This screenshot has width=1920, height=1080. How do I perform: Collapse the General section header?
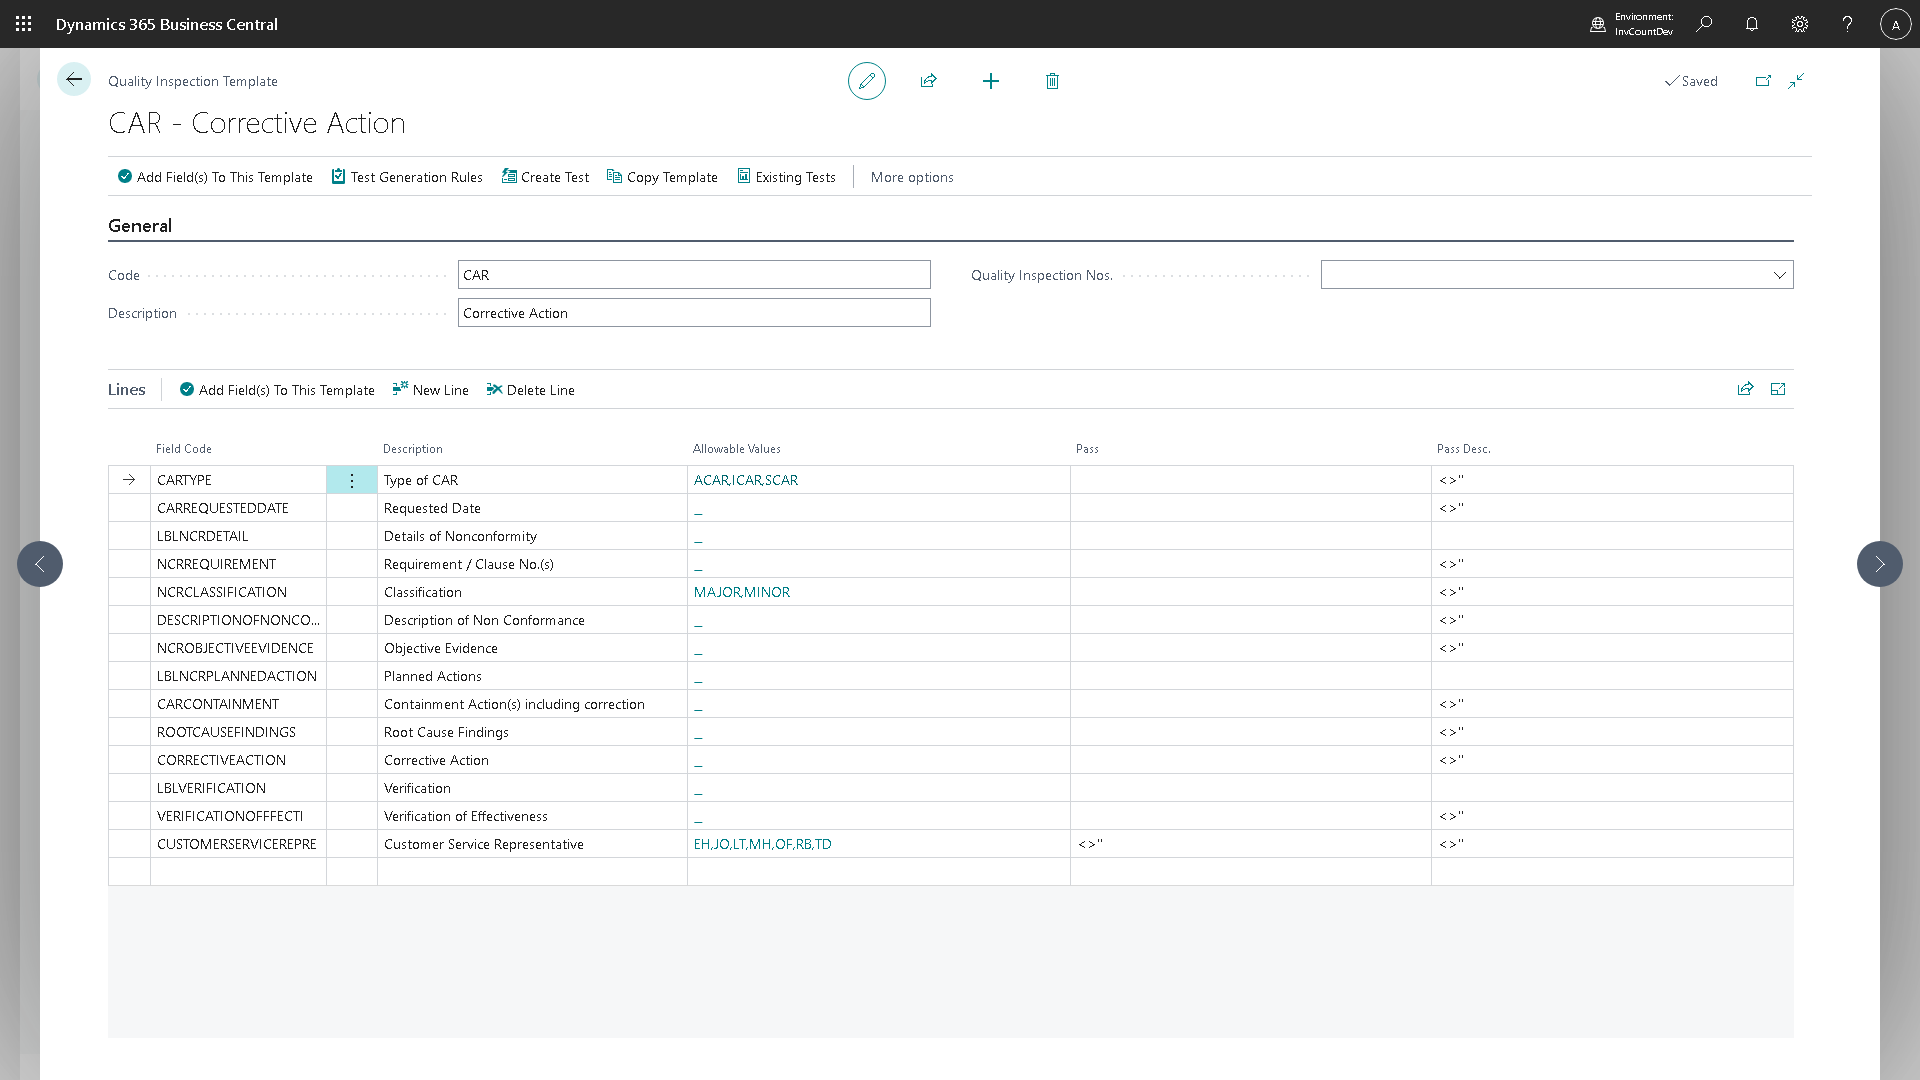point(140,226)
